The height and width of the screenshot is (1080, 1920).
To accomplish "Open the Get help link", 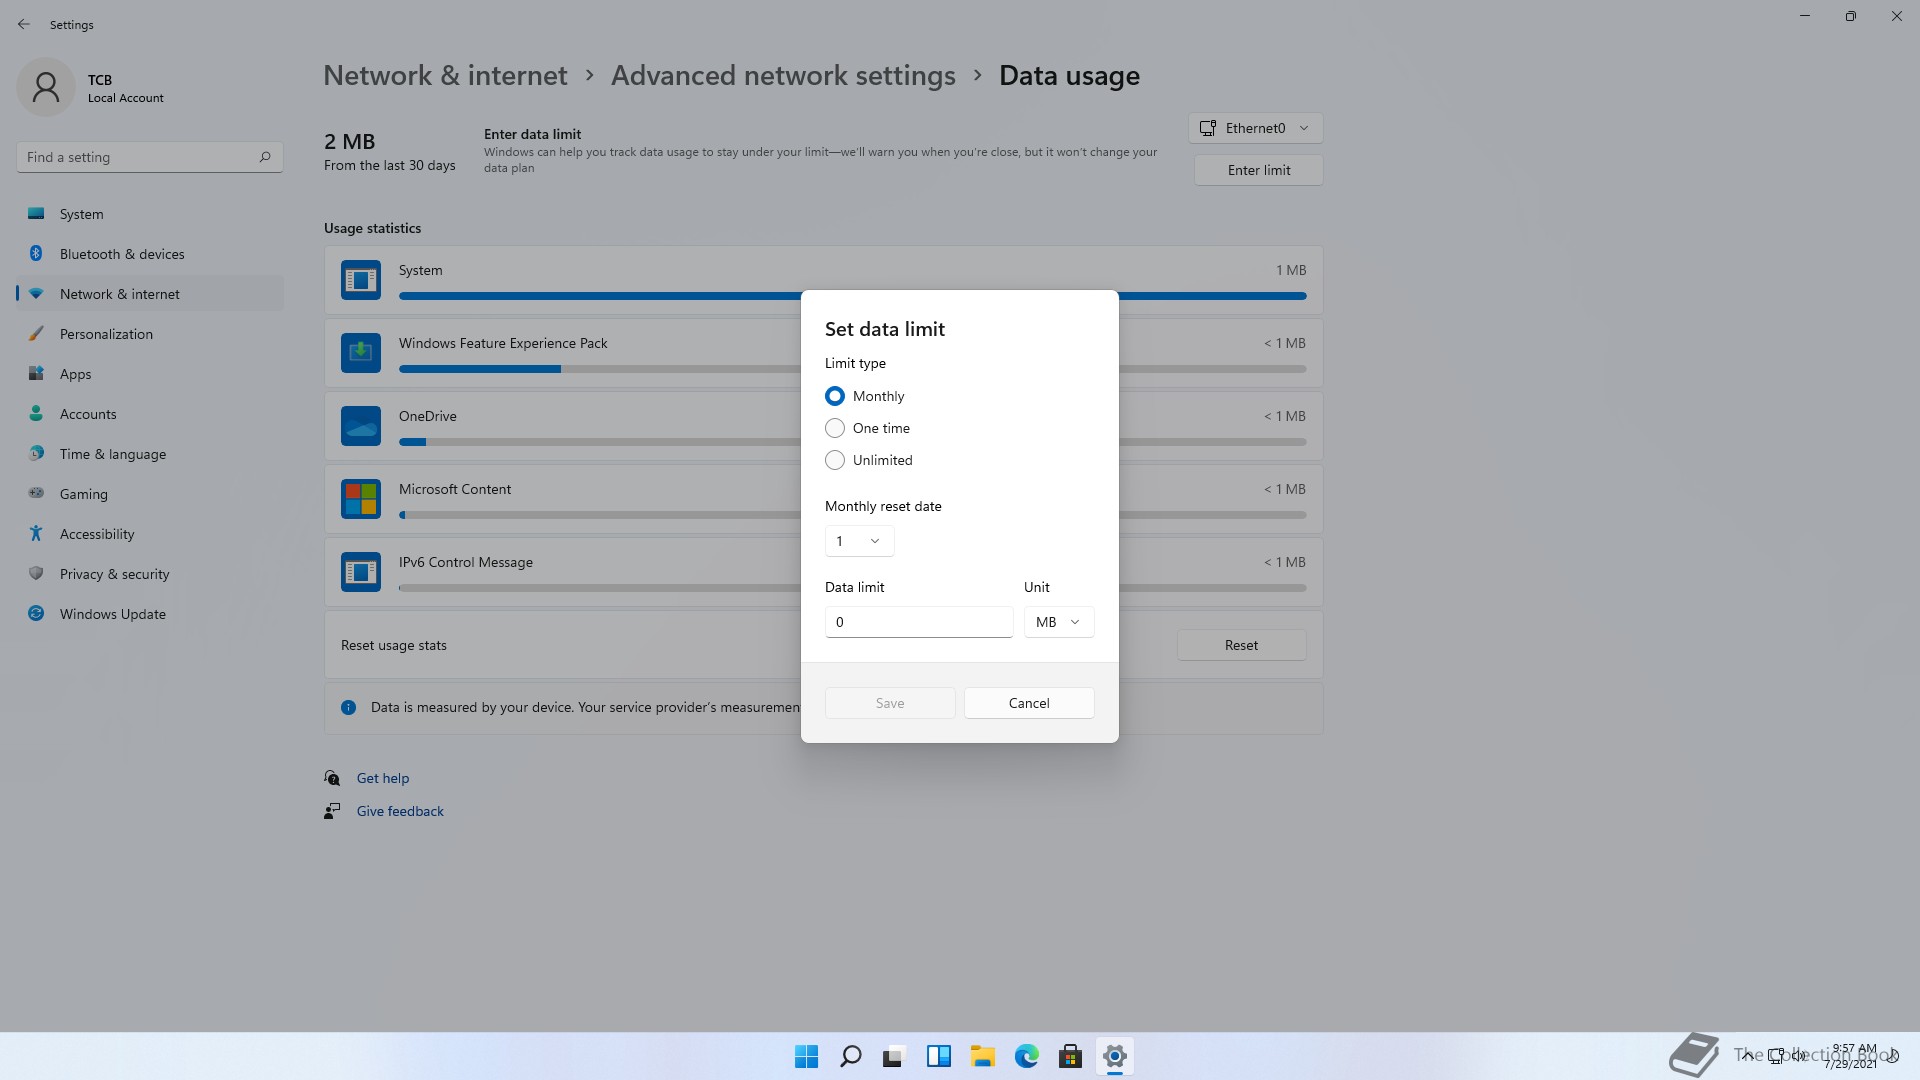I will point(383,778).
